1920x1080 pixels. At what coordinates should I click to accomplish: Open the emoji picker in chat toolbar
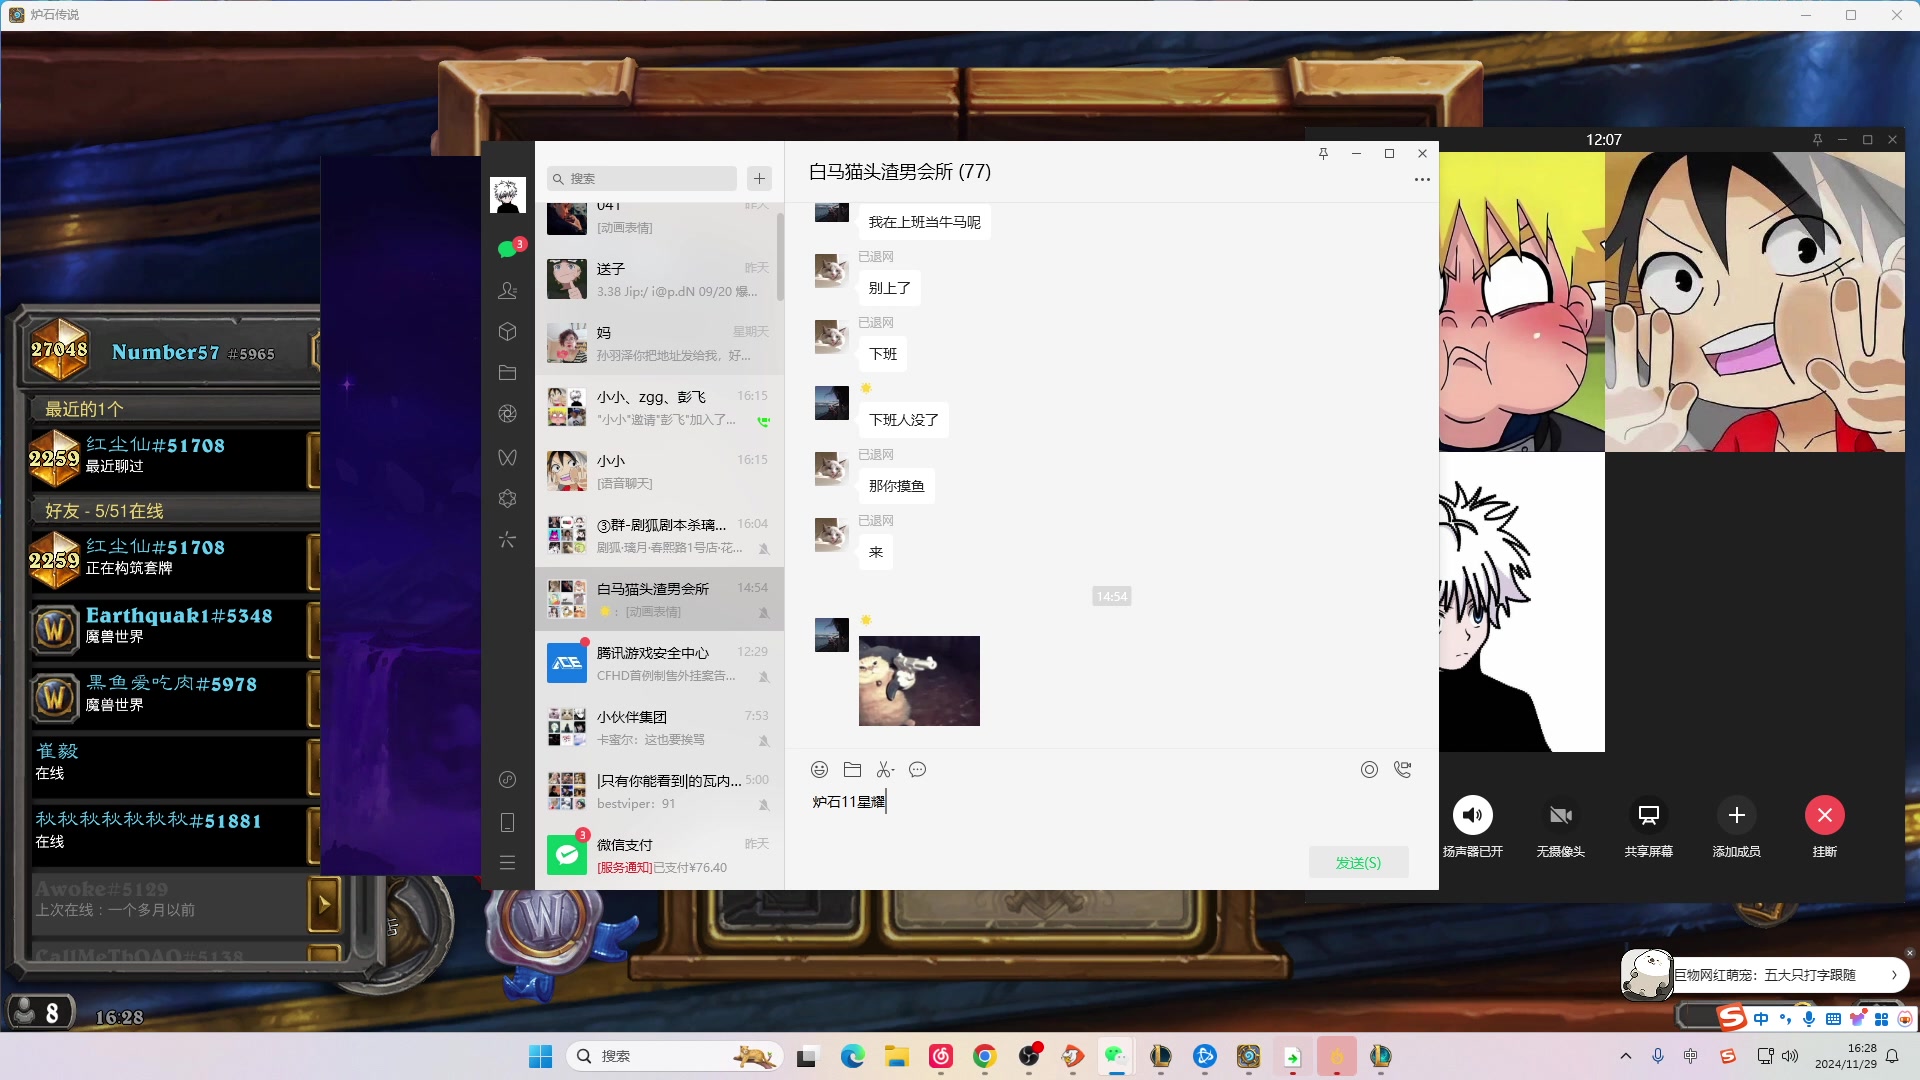tap(819, 769)
